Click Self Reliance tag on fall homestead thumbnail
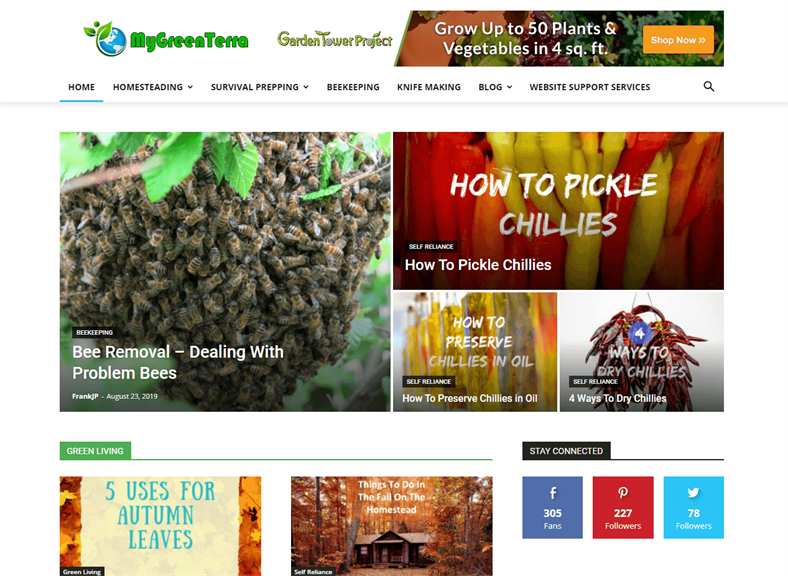This screenshot has height=576, width=788. [x=313, y=571]
